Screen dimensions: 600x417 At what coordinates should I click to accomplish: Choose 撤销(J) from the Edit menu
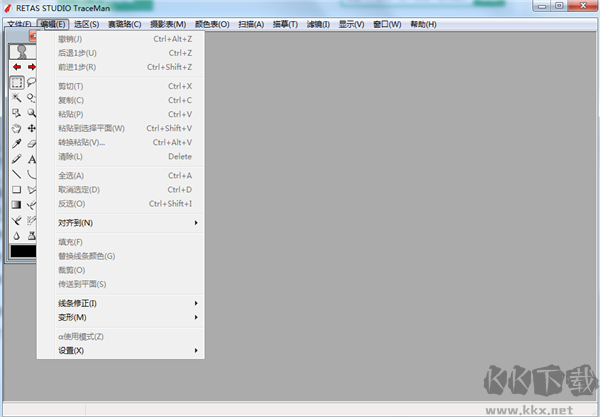point(121,39)
